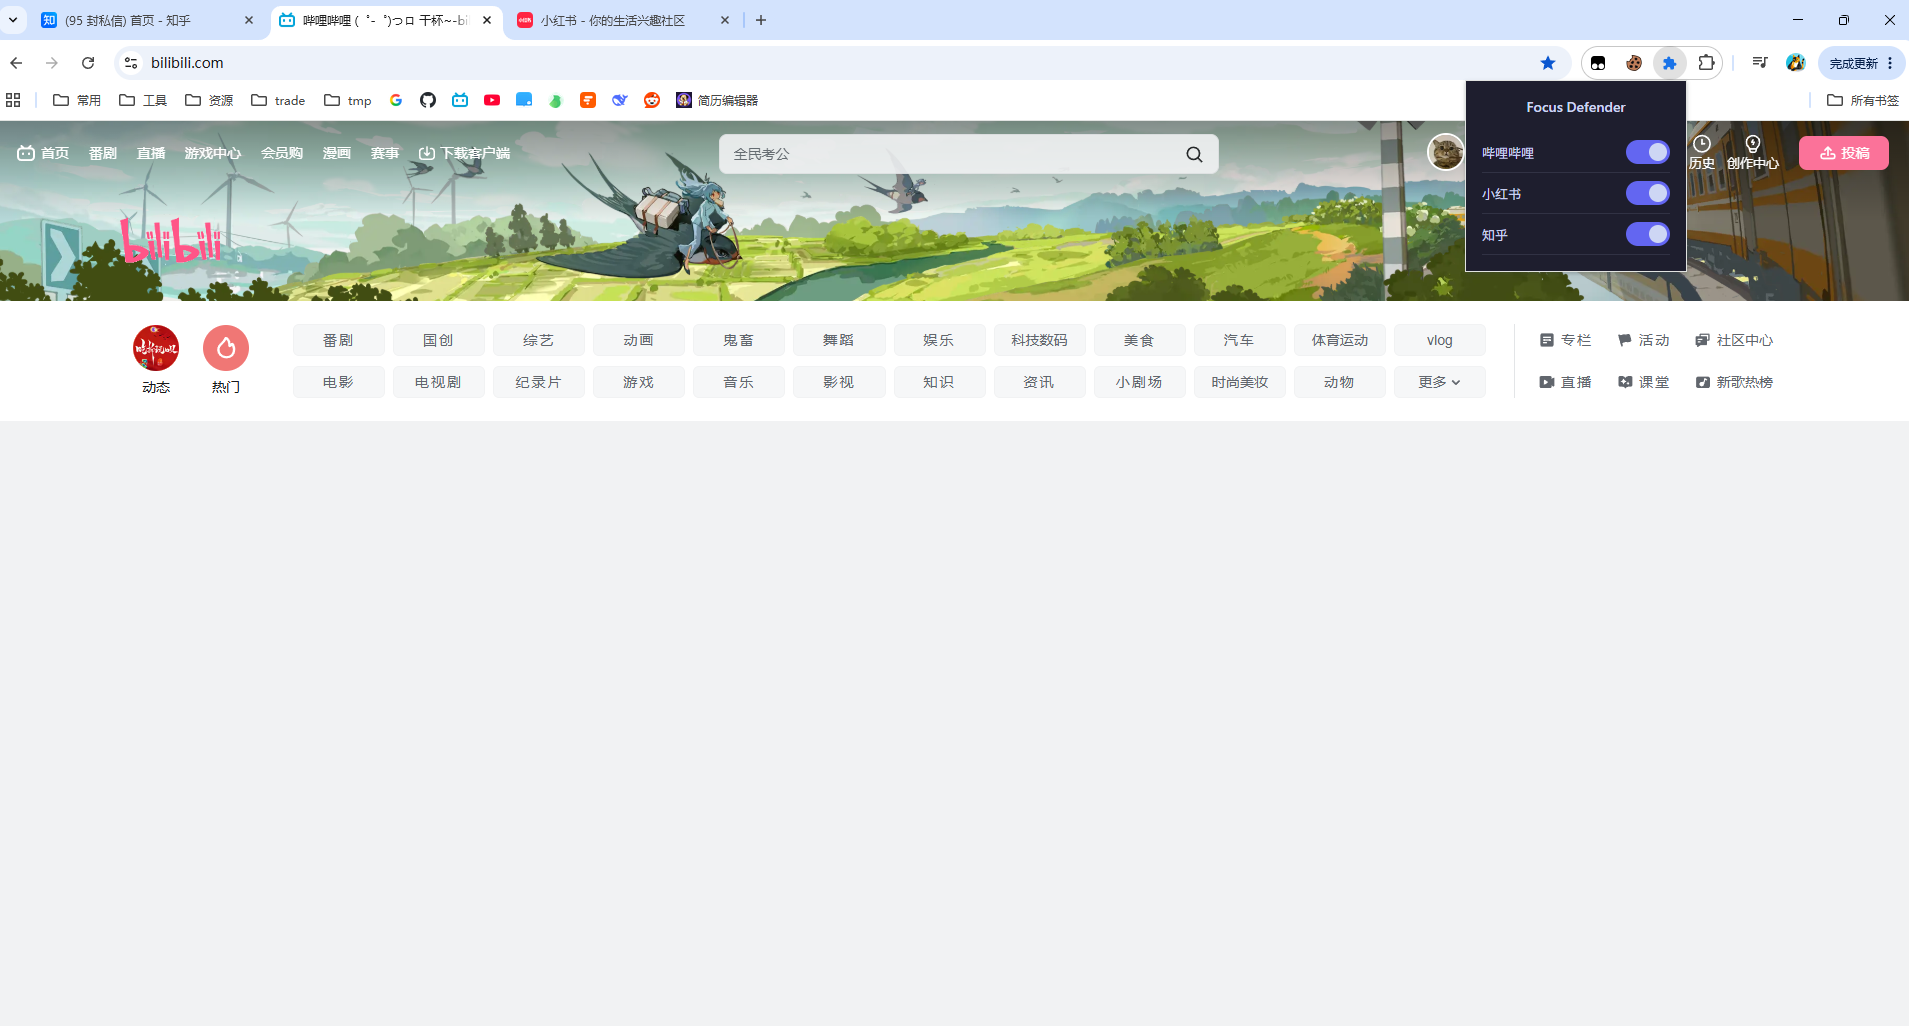1909x1026 pixels.
Task: Open the 动态 avatar icon
Action: coord(156,348)
